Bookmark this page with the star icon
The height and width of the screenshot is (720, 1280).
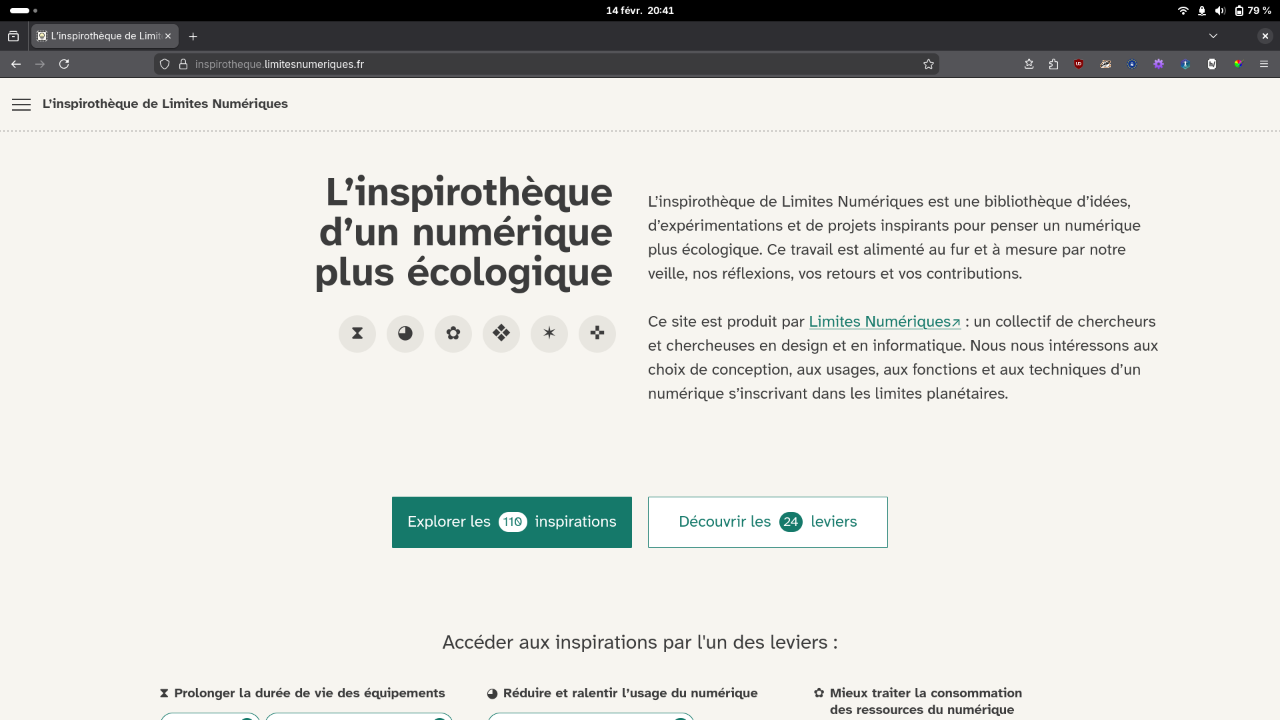click(929, 64)
